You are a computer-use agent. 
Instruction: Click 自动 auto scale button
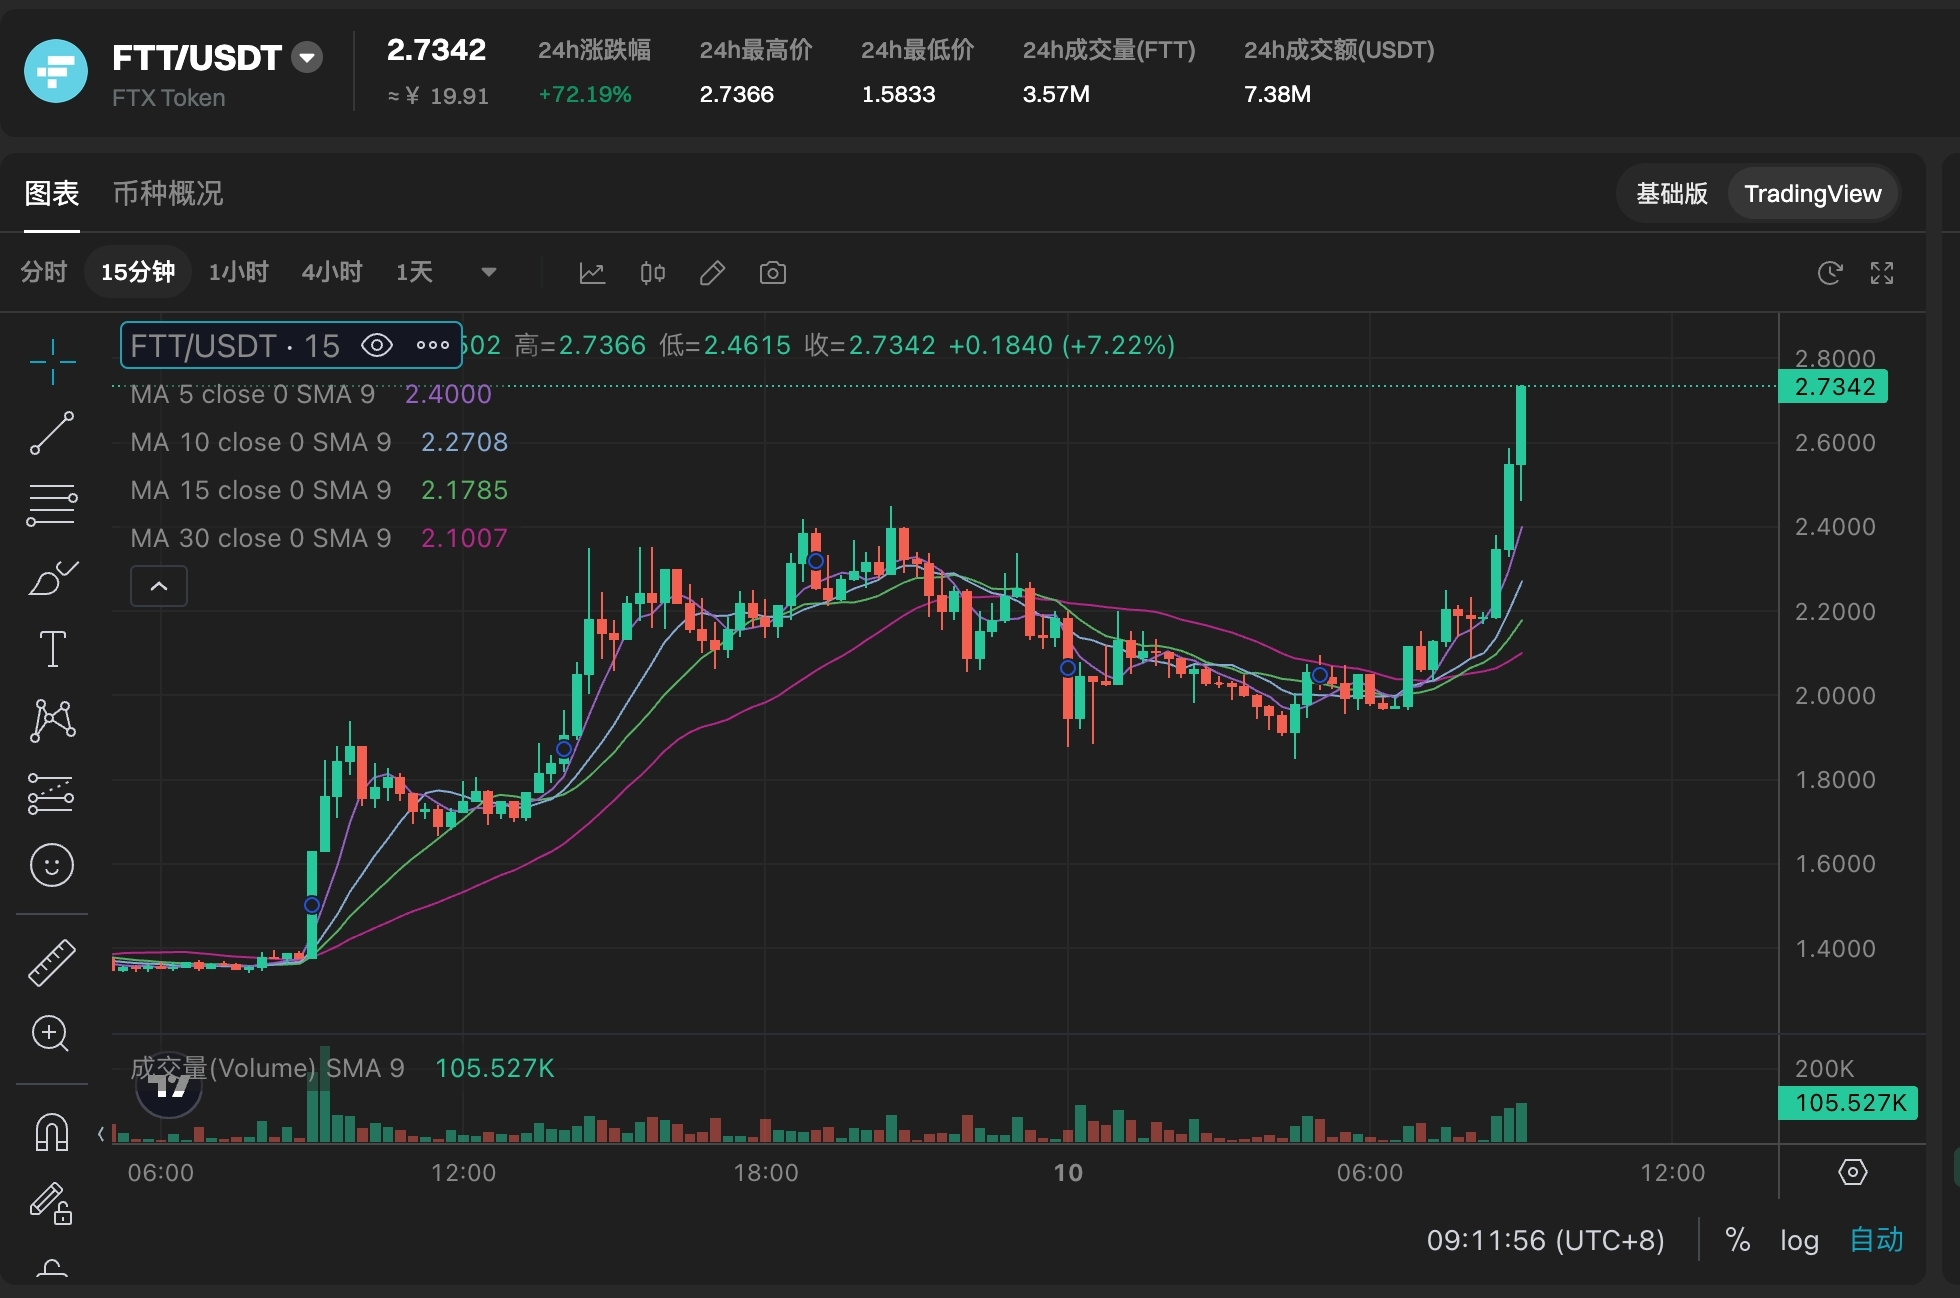[x=1876, y=1240]
